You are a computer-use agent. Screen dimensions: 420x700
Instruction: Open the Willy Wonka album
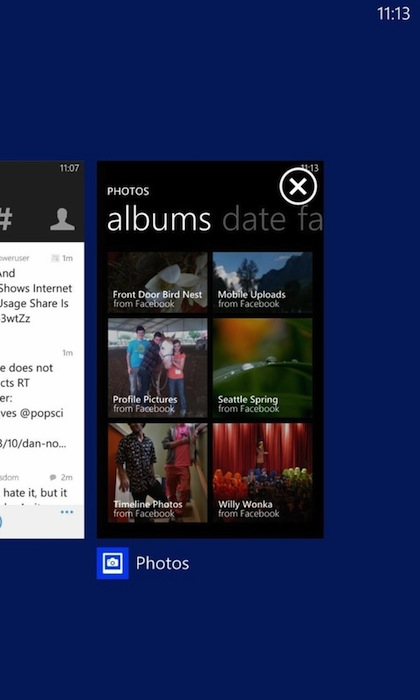(262, 473)
